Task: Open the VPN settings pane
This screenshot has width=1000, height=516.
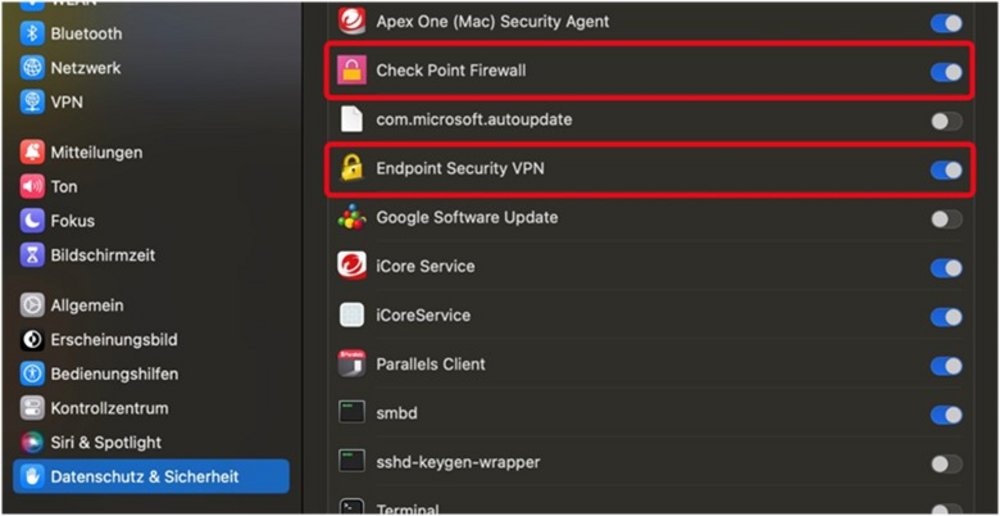Action: tap(66, 102)
